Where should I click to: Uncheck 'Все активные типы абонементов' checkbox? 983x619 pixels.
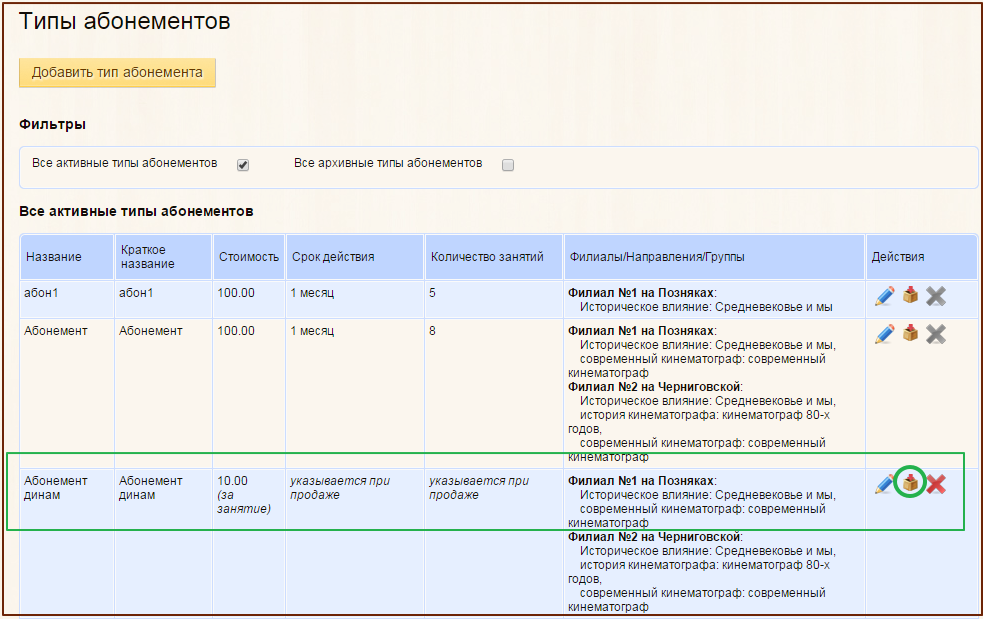[242, 165]
